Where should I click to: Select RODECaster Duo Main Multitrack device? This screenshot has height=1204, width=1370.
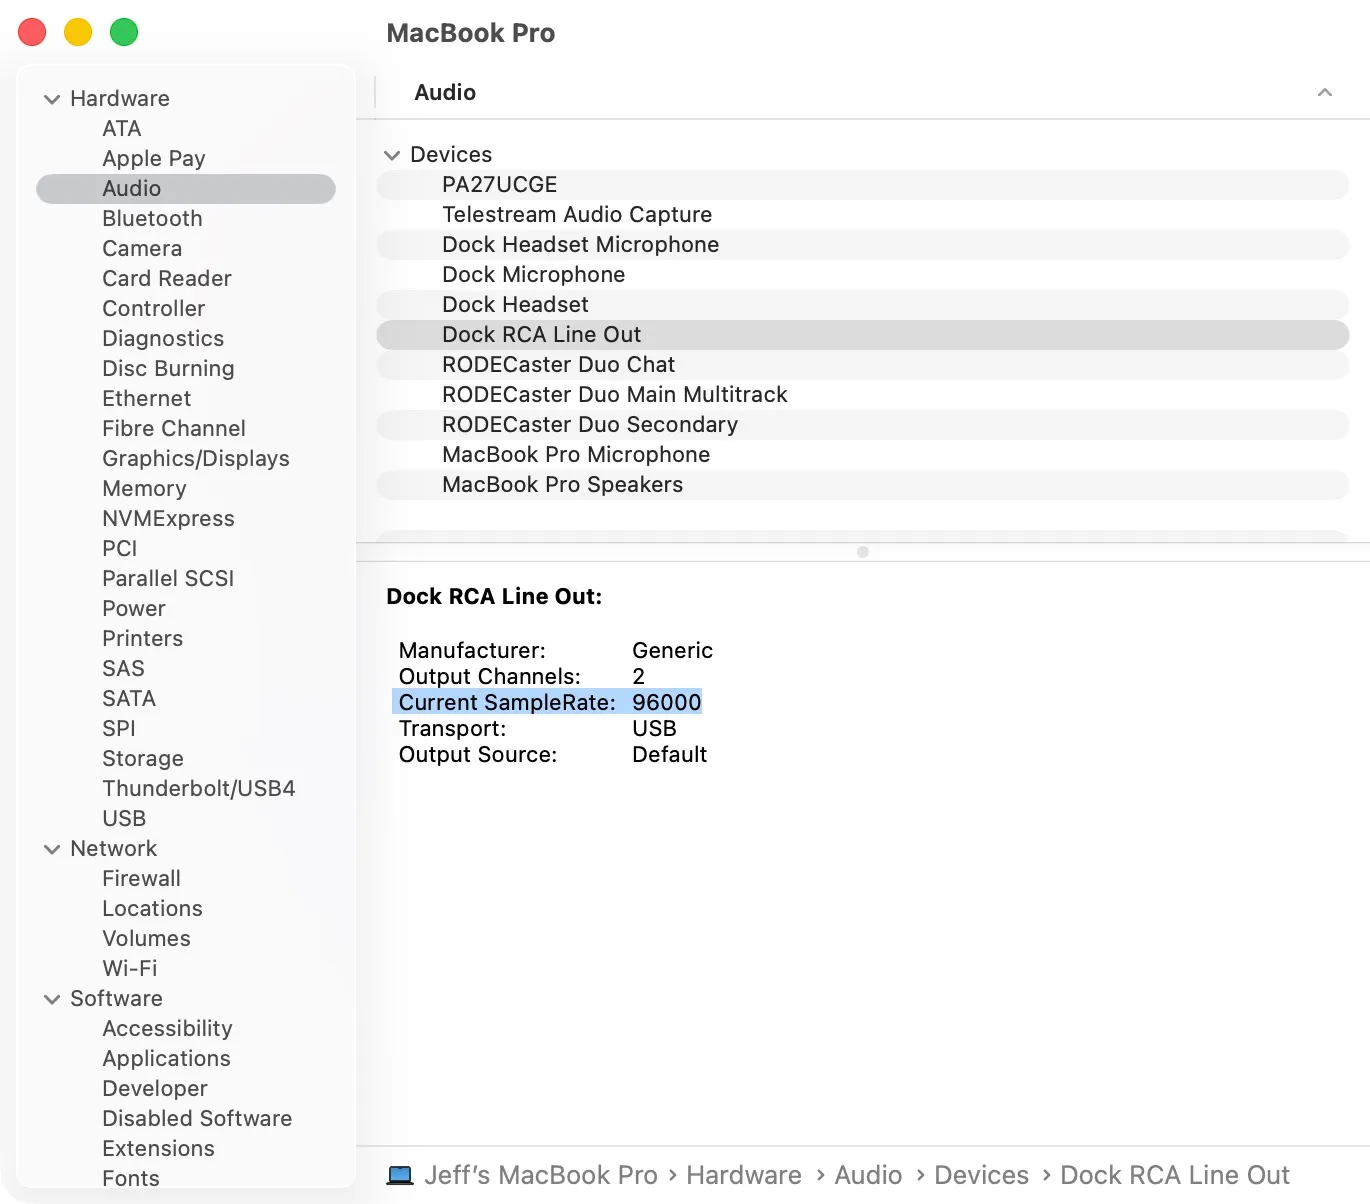[863, 395]
